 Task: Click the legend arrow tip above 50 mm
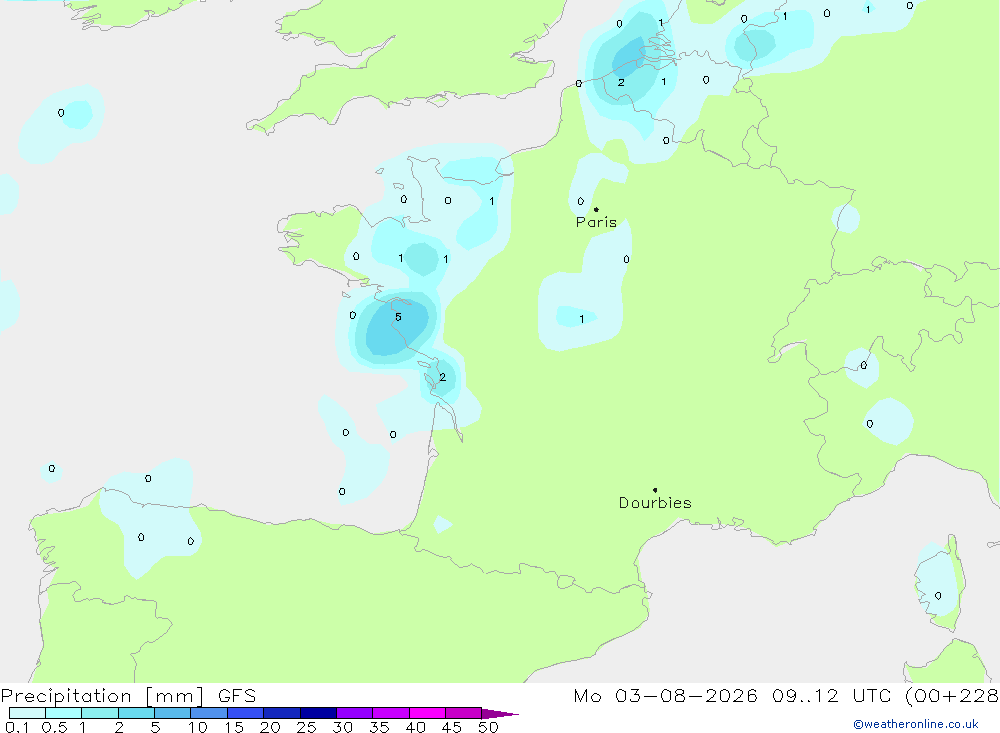[500, 714]
